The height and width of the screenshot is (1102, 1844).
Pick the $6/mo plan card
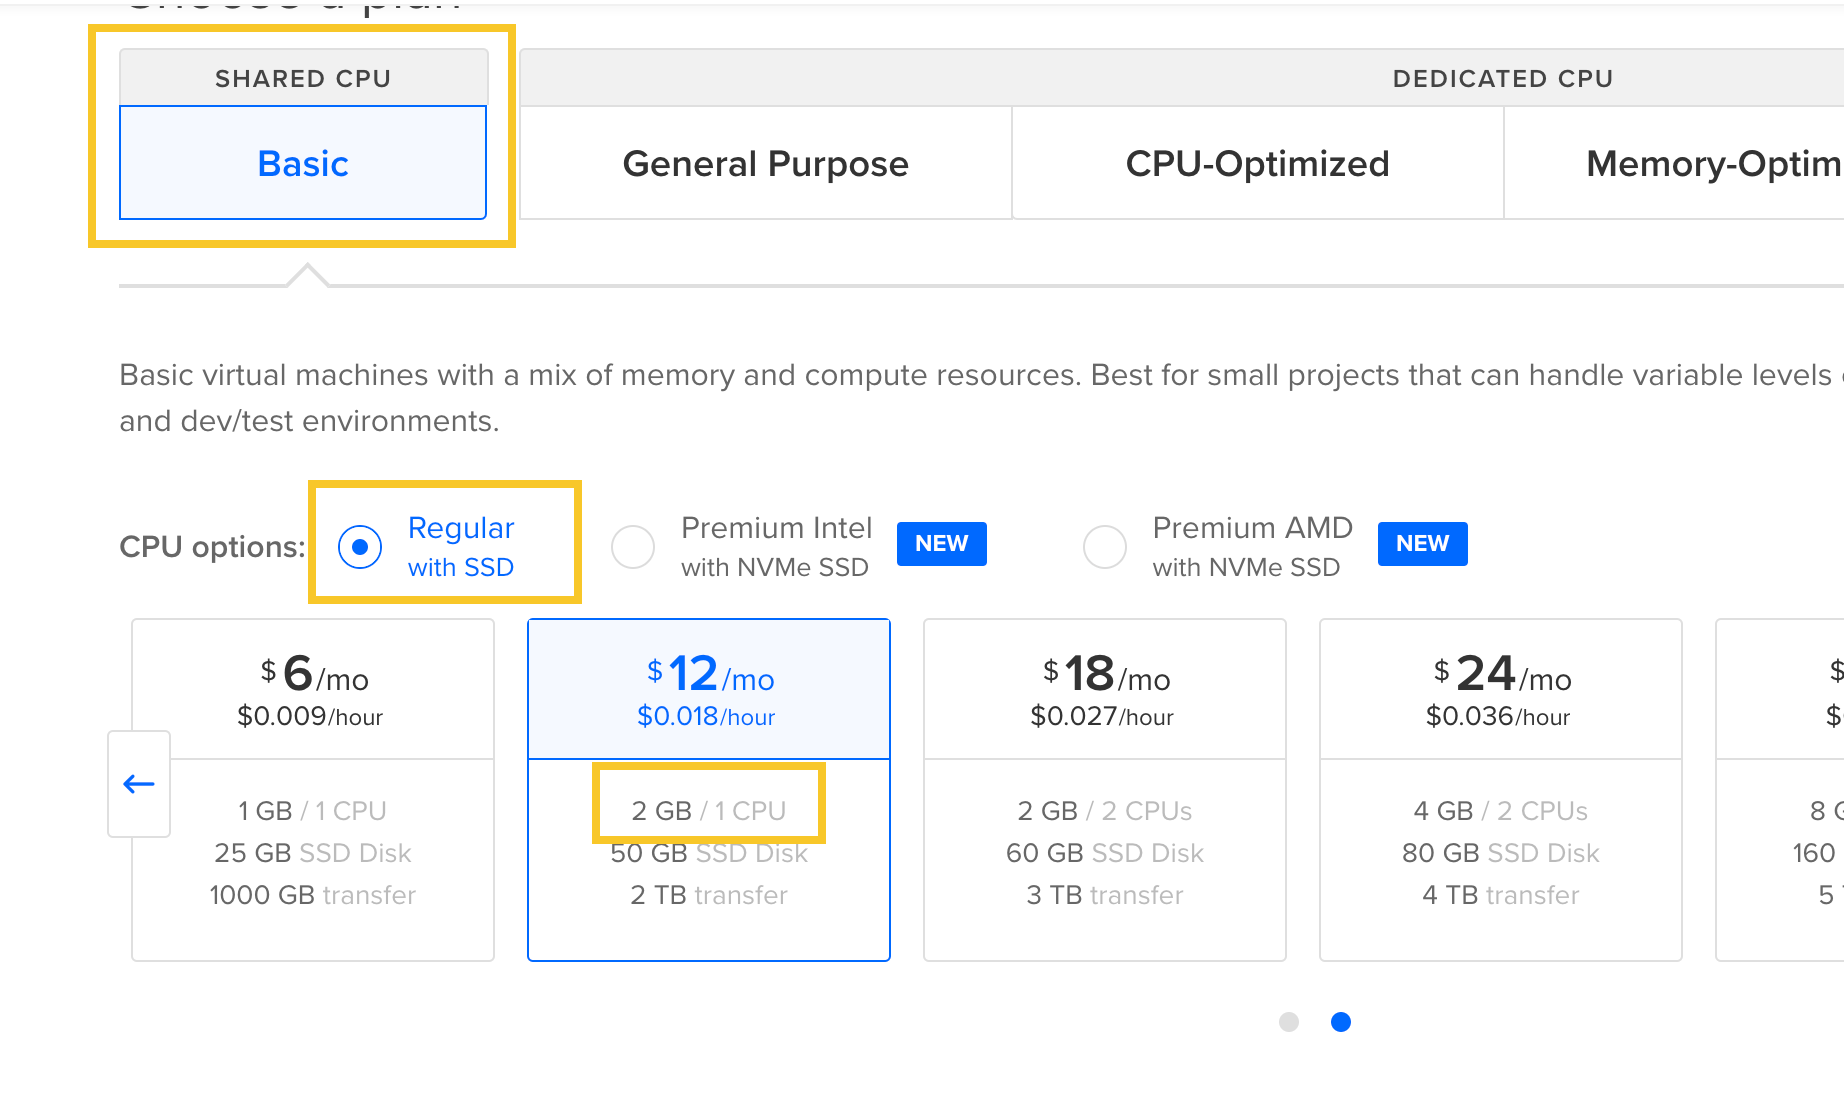click(x=313, y=790)
